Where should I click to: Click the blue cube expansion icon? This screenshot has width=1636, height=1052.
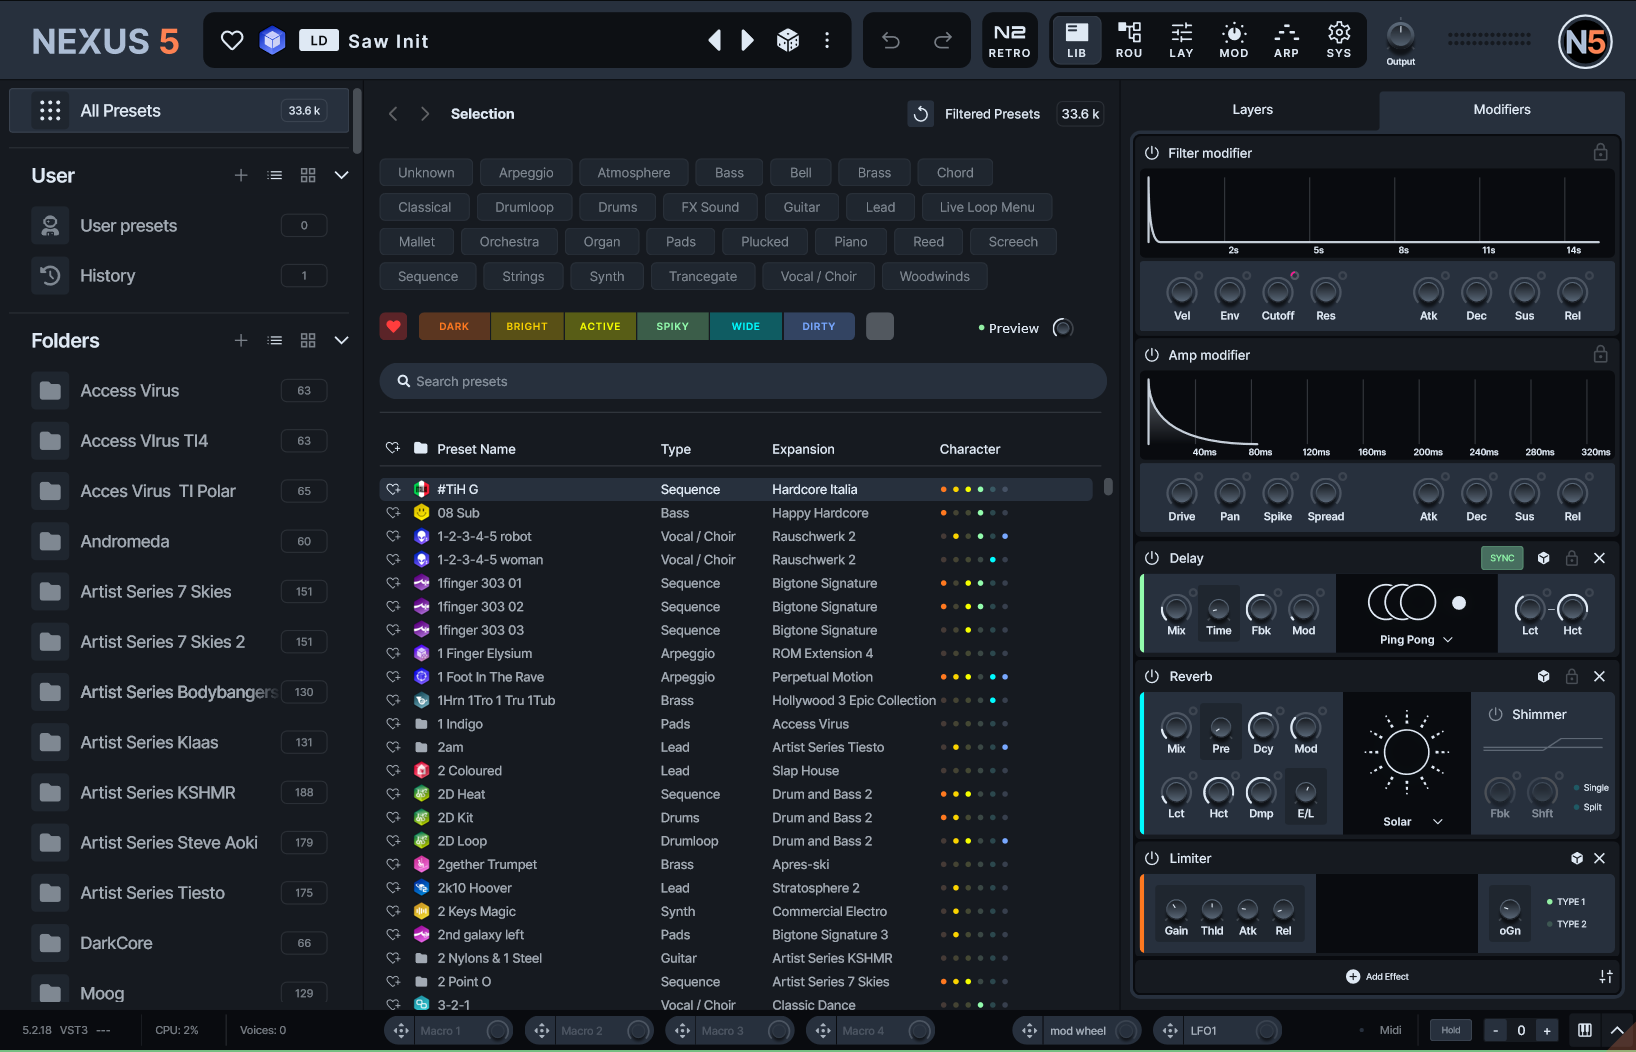point(272,41)
